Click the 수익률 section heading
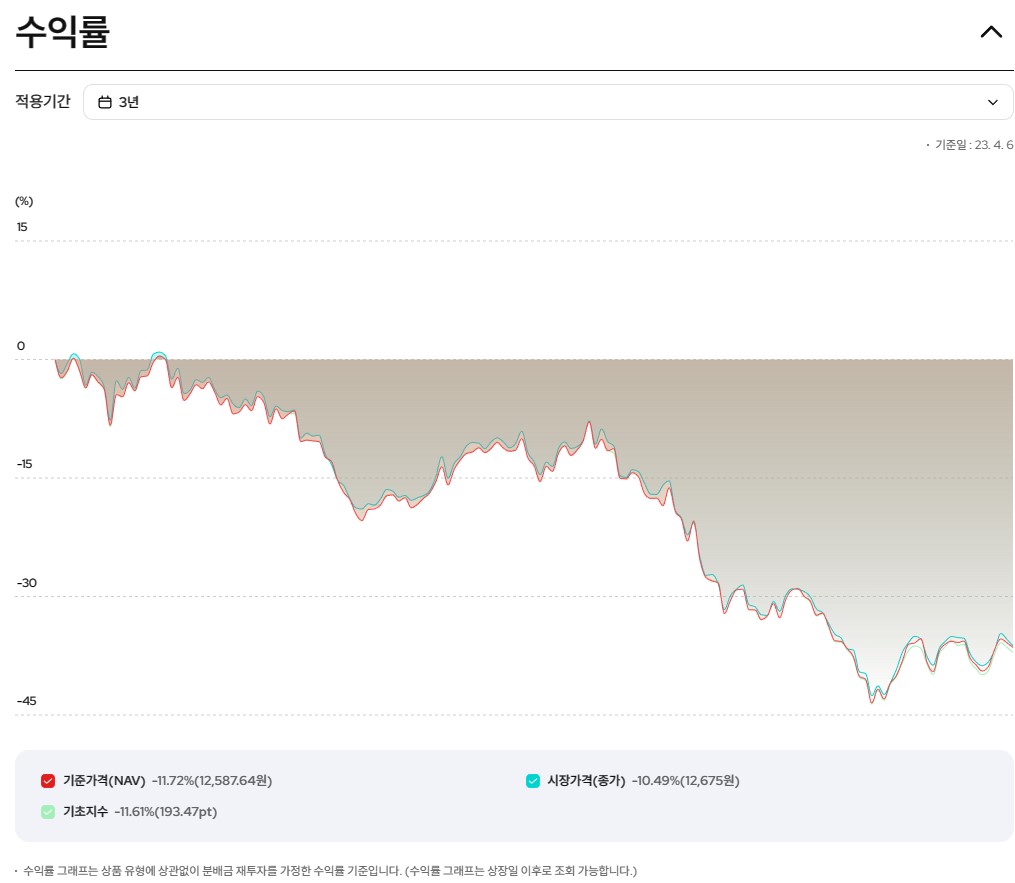 tap(63, 32)
